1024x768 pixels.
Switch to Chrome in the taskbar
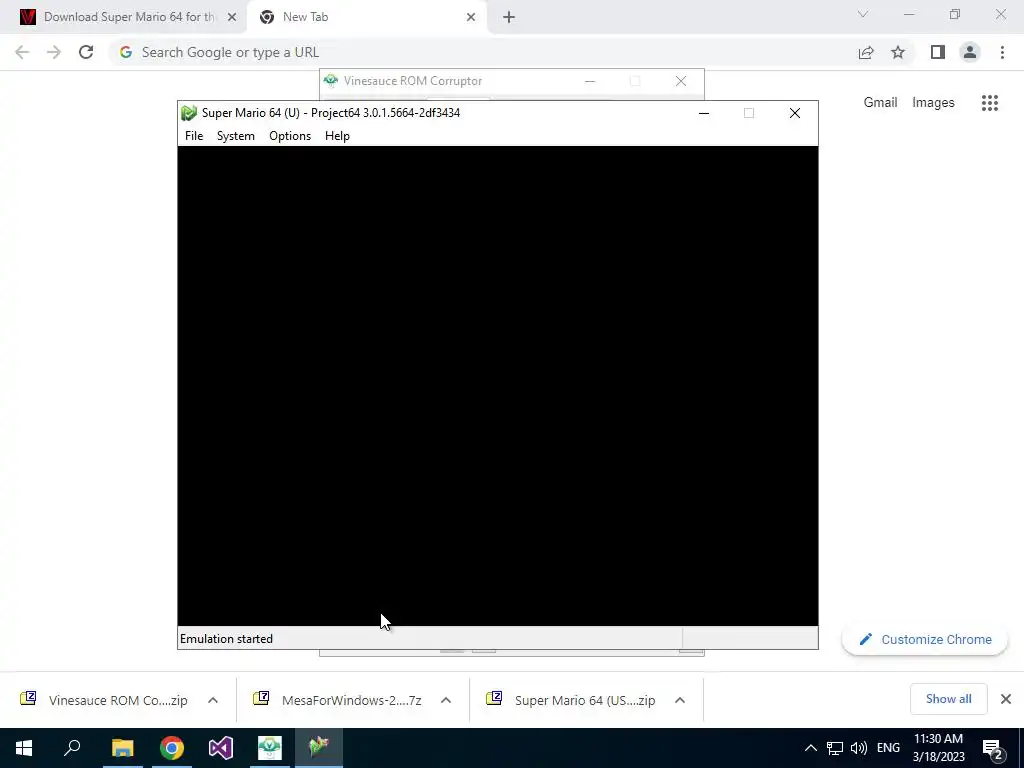172,748
